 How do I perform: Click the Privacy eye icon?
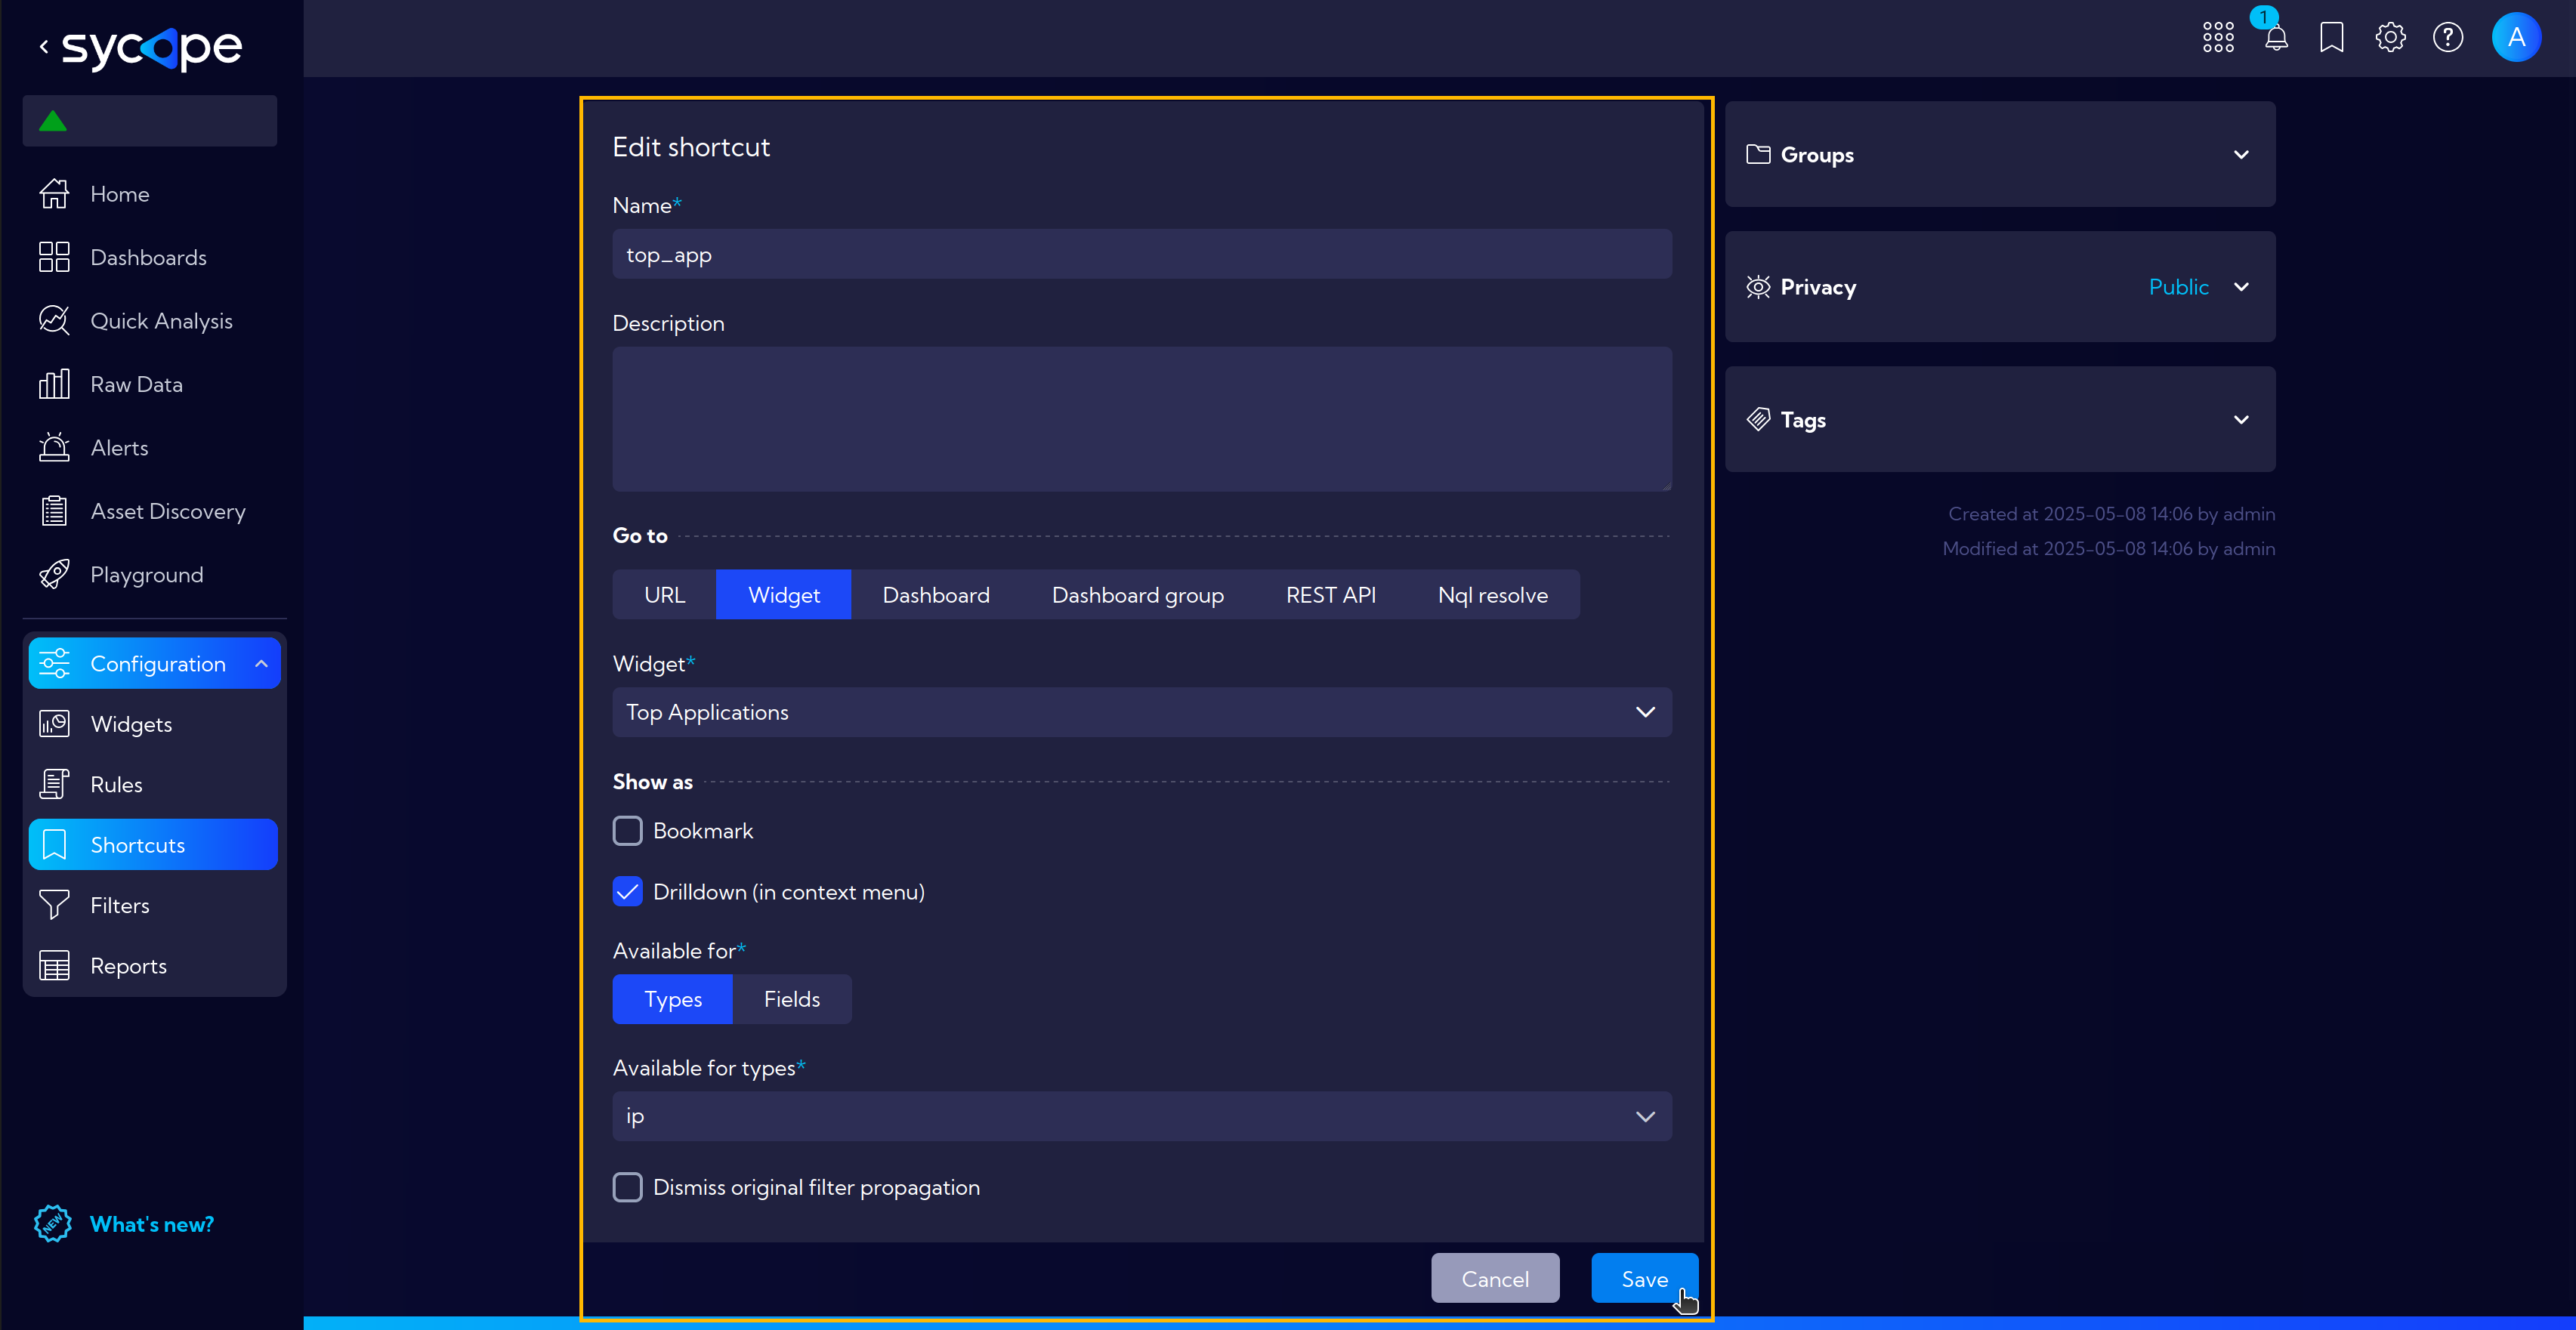(x=1758, y=287)
